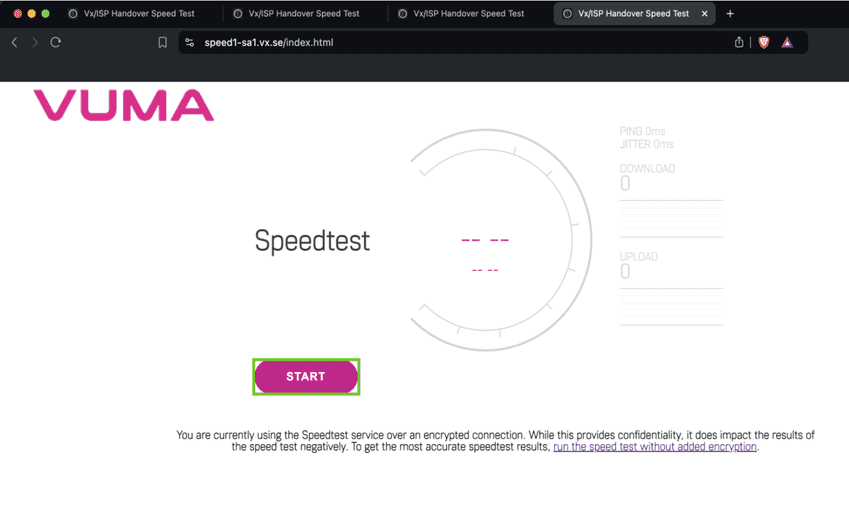849x510 pixels.
Task: Switch to the first Handover Speed Test tab
Action: click(x=138, y=14)
